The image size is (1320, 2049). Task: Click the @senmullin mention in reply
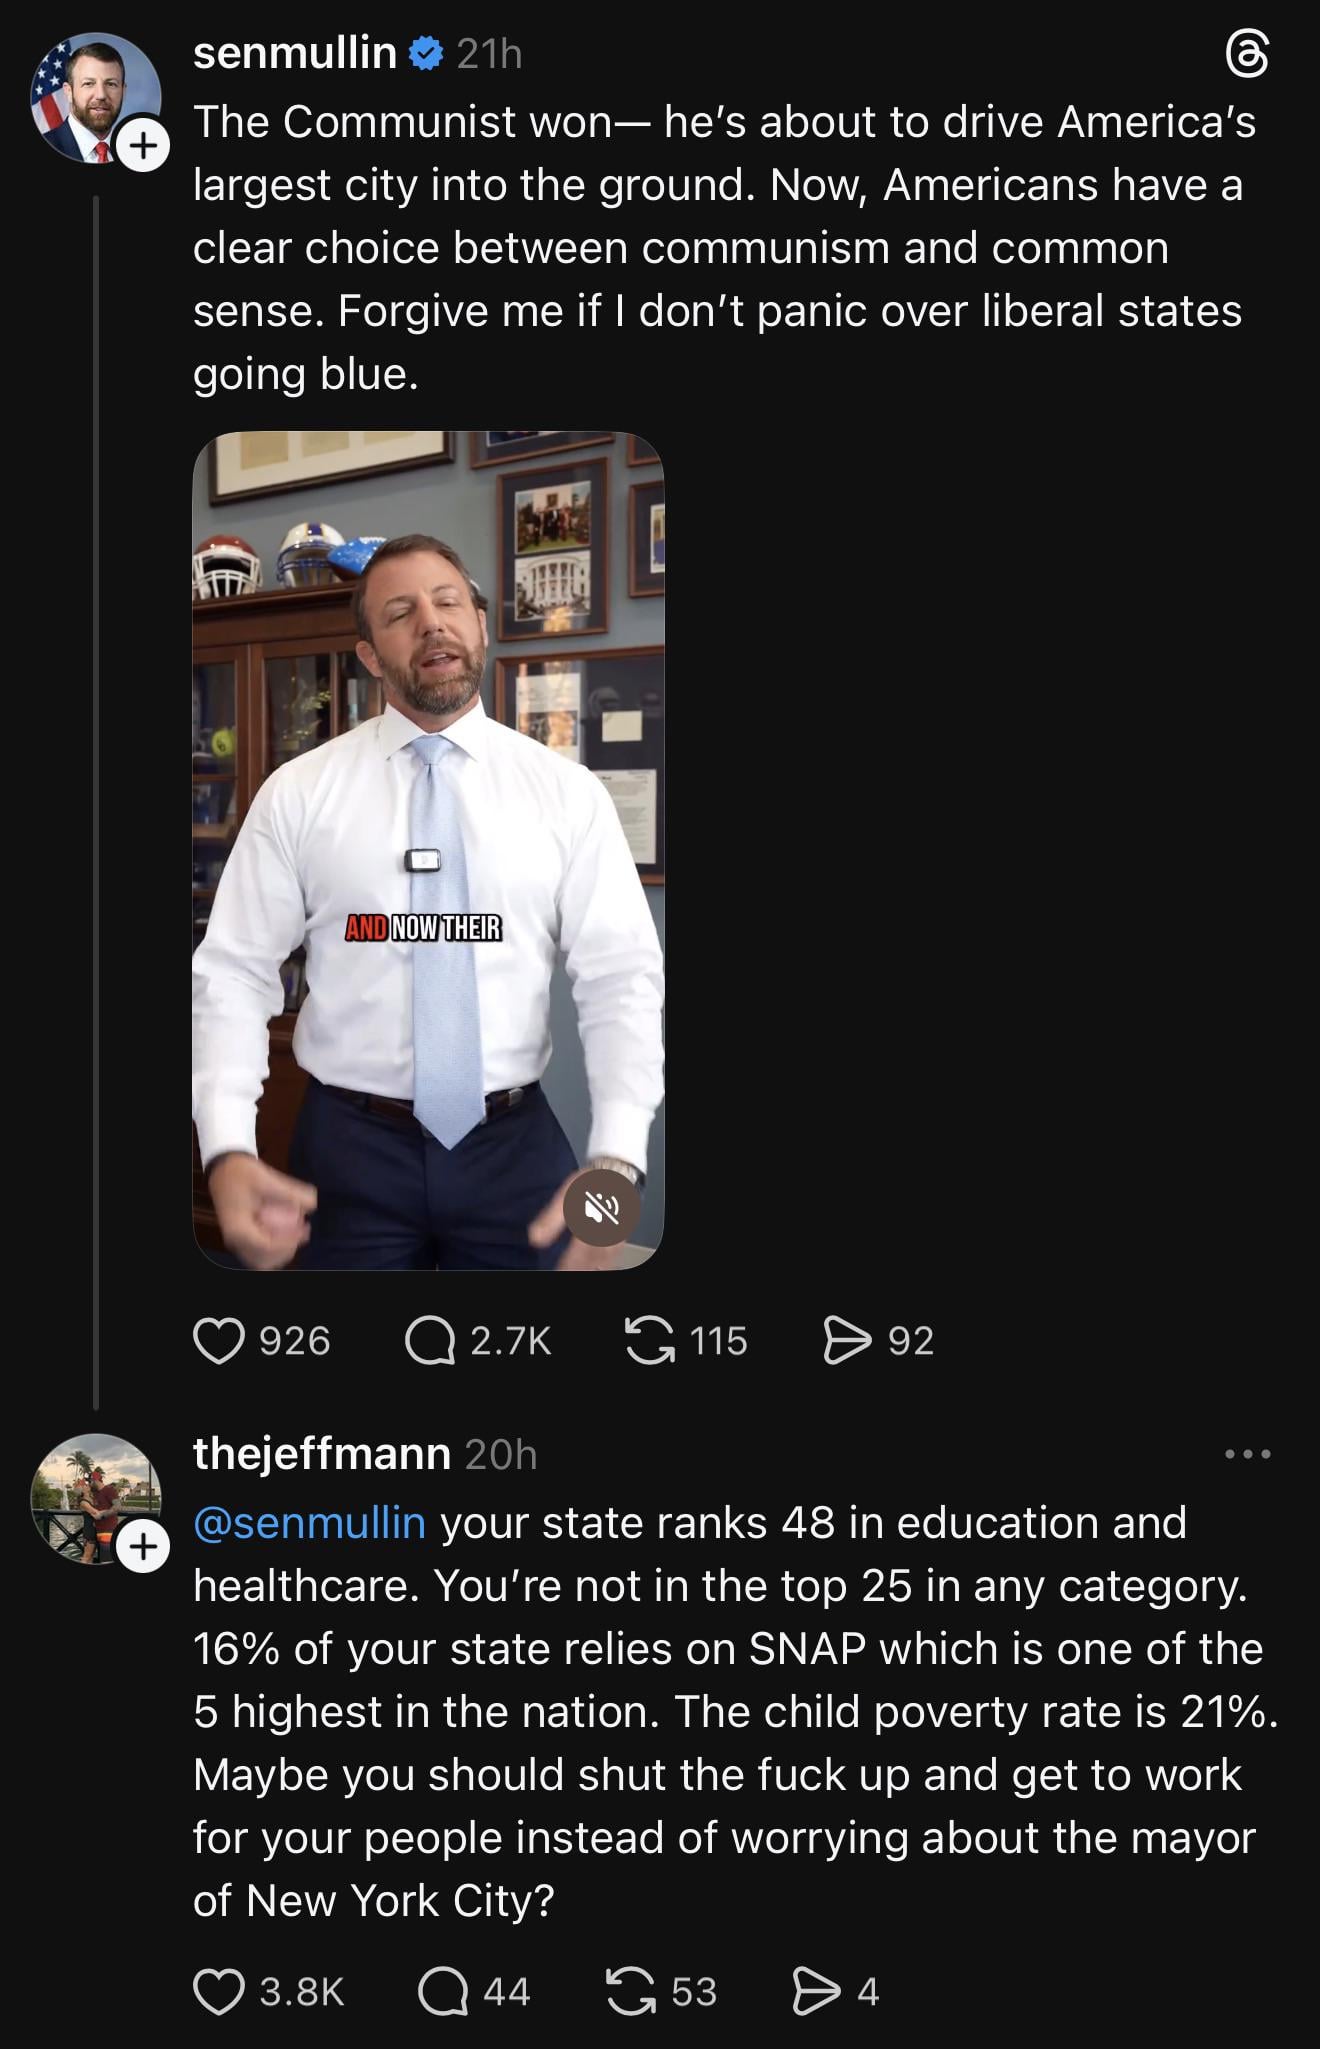(309, 1523)
